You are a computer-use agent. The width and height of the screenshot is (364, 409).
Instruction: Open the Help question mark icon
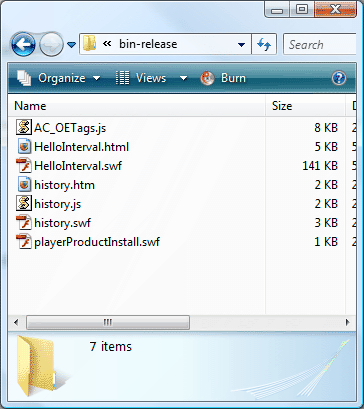339,78
